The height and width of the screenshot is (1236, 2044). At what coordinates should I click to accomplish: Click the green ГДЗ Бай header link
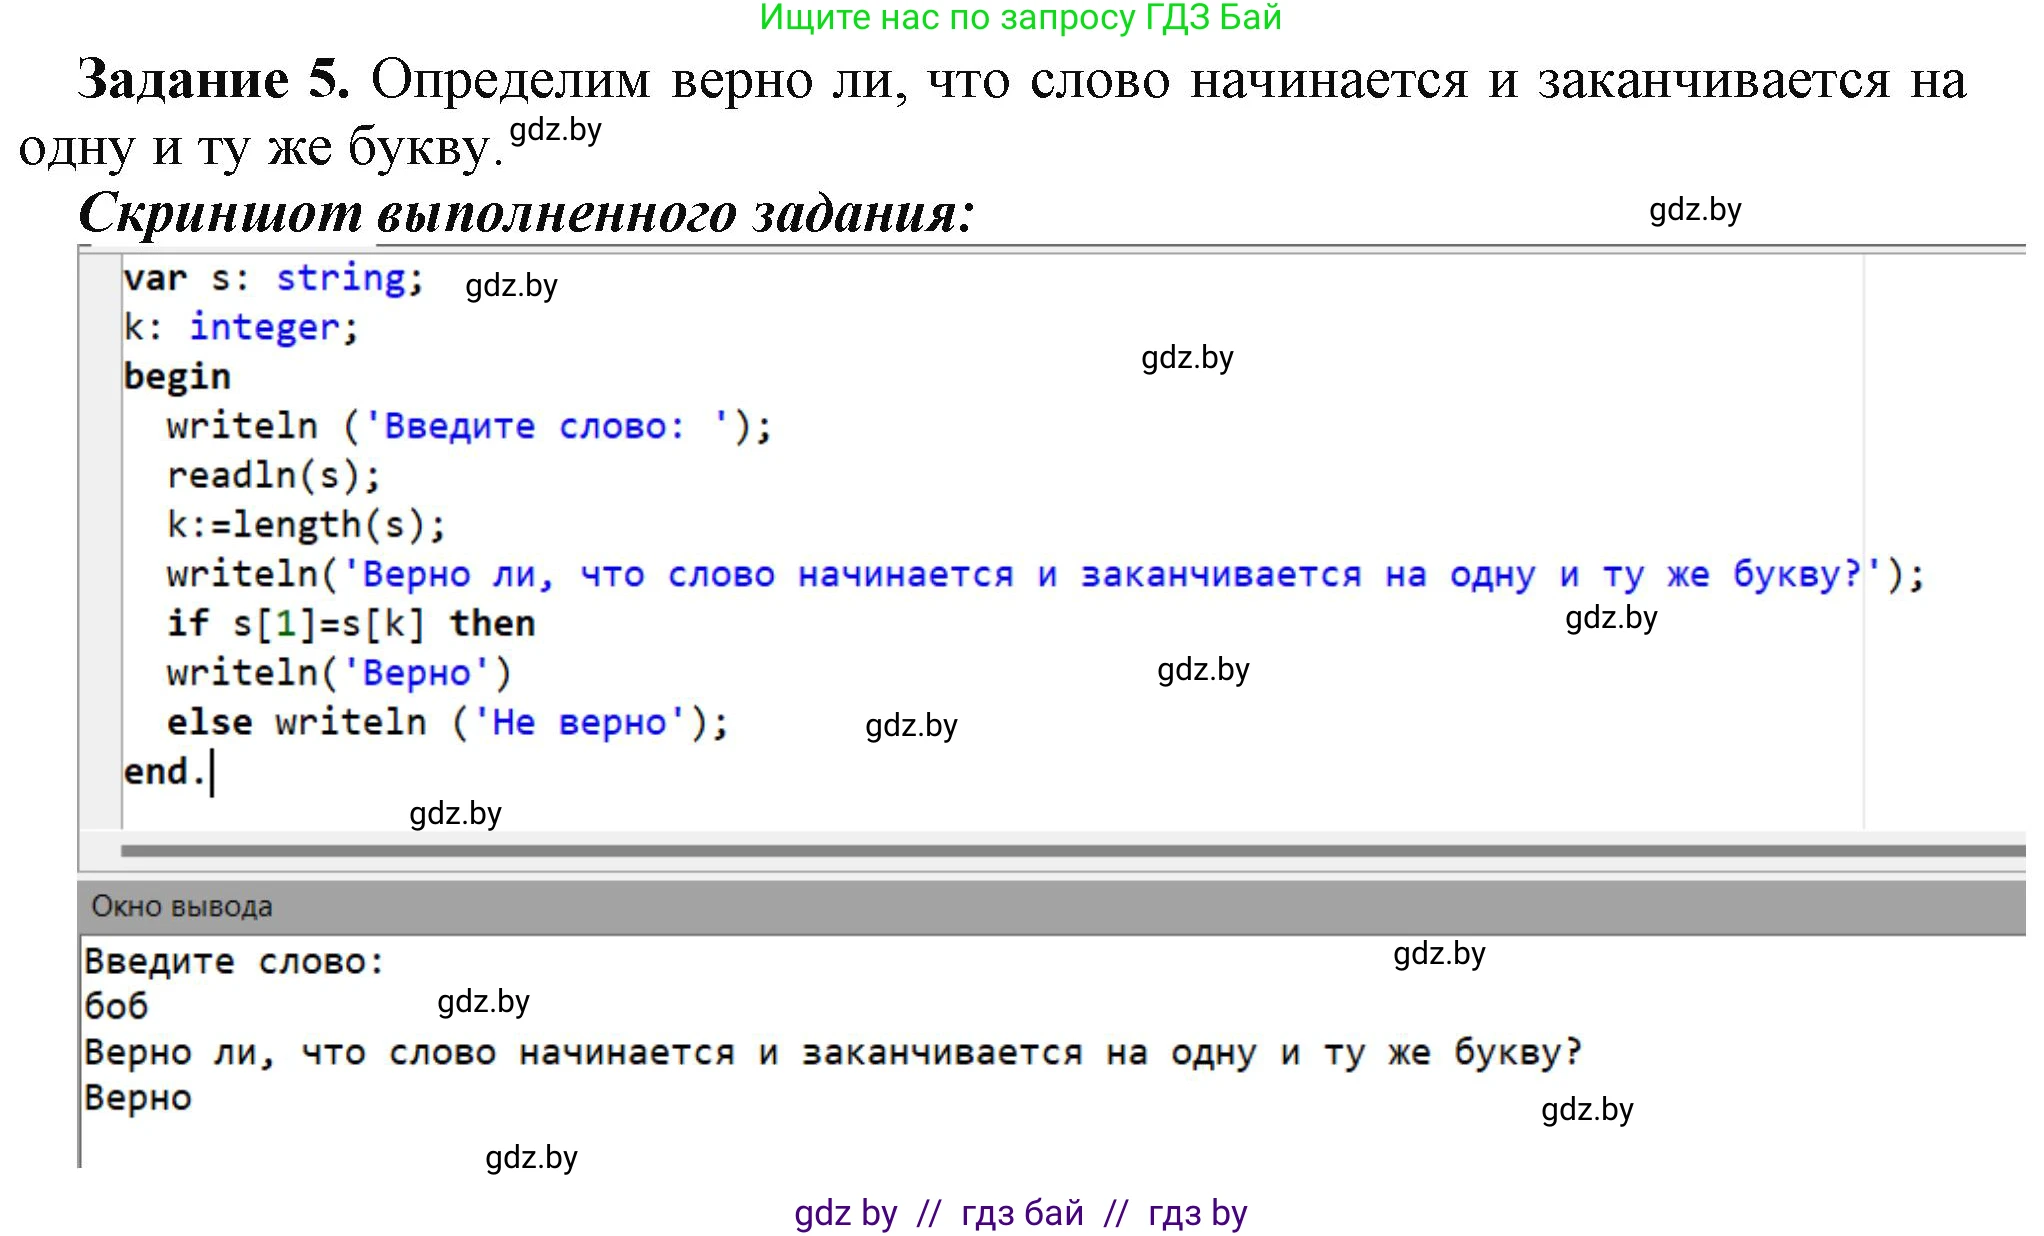1021,18
